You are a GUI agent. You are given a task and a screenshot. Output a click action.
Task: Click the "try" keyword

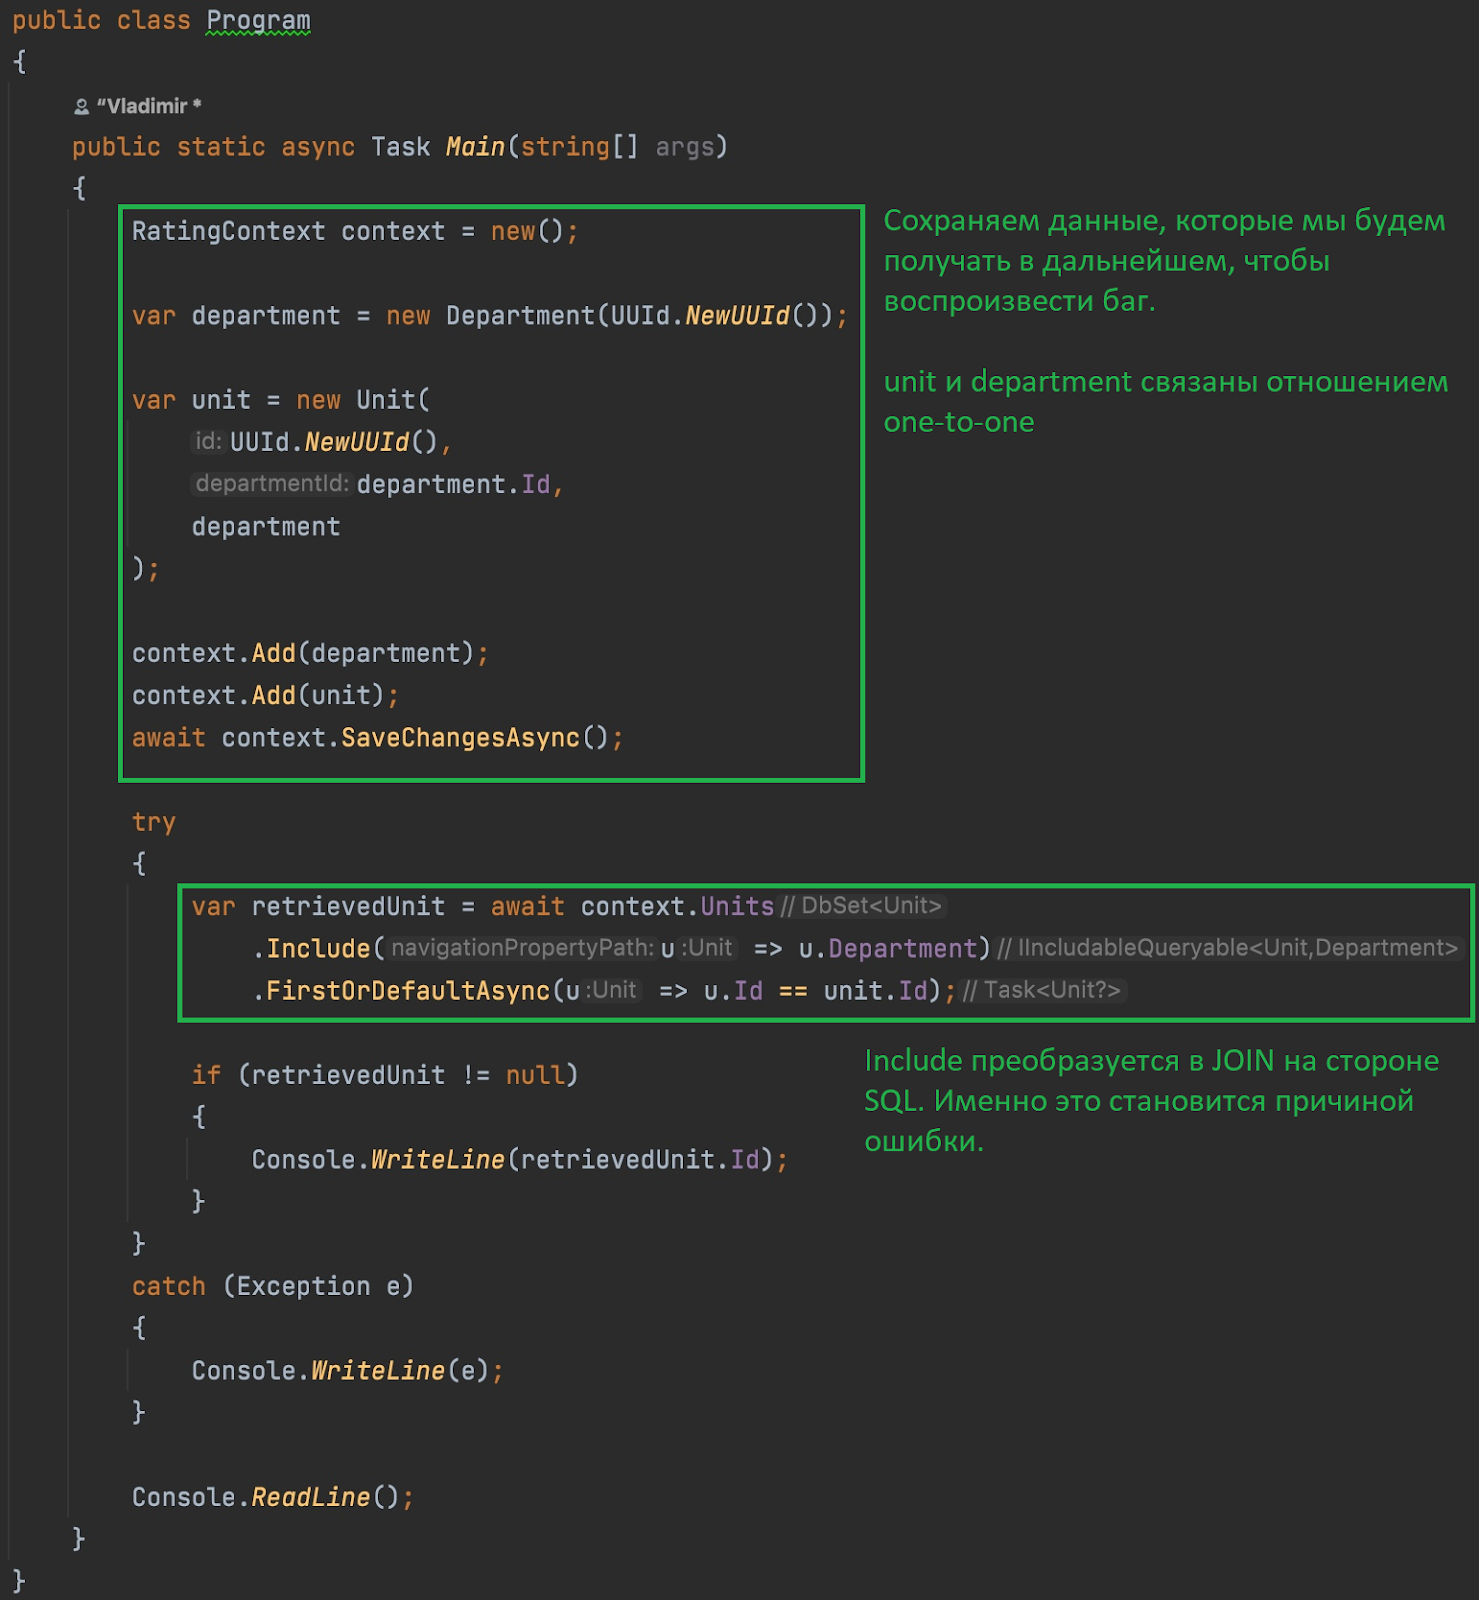pyautogui.click(x=154, y=822)
